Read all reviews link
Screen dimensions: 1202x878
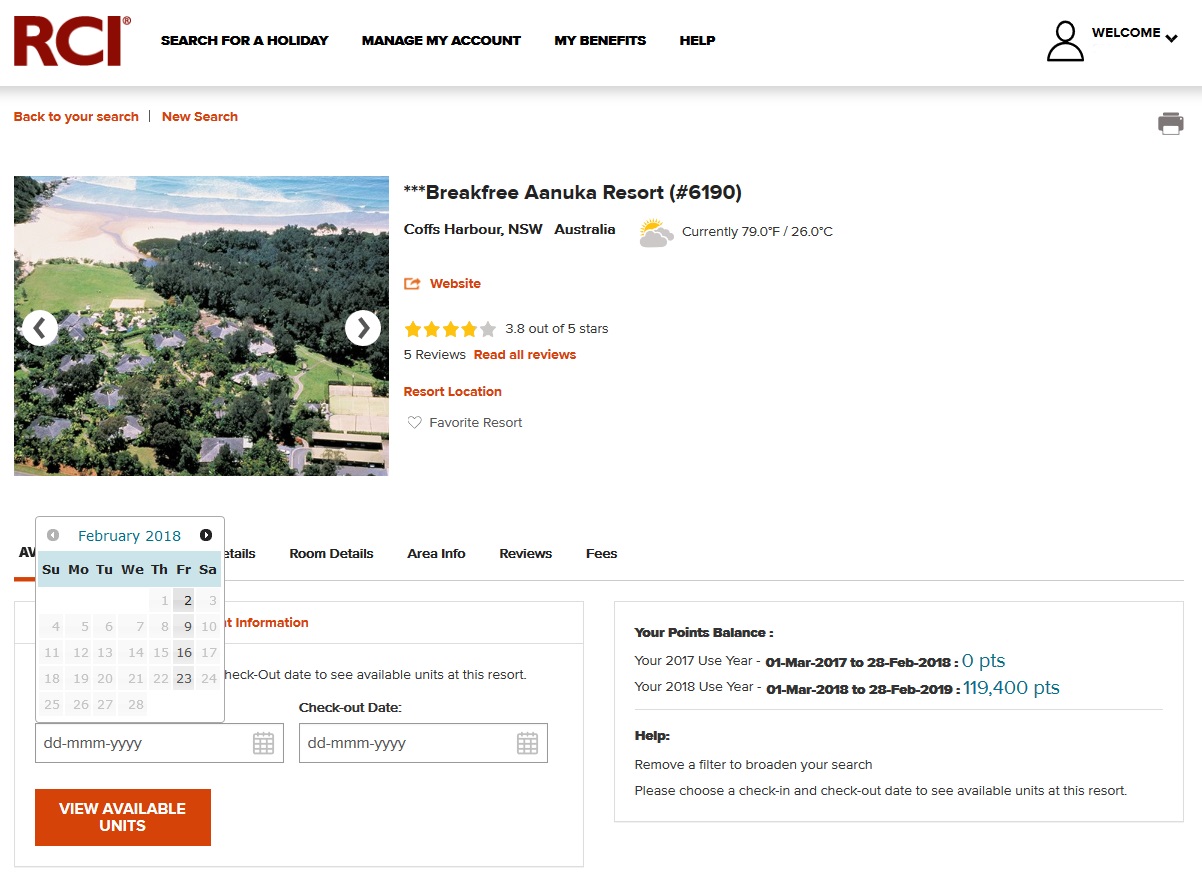pyautogui.click(x=525, y=355)
